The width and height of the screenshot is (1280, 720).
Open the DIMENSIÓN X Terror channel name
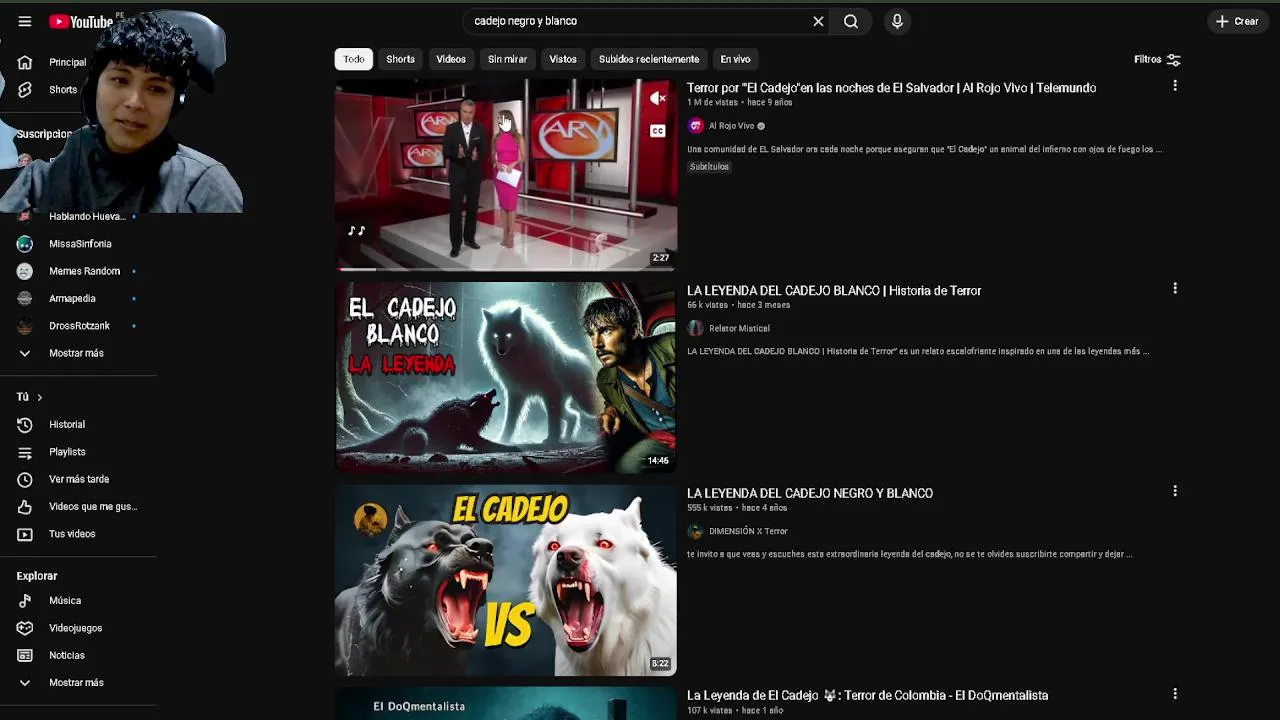(748, 531)
